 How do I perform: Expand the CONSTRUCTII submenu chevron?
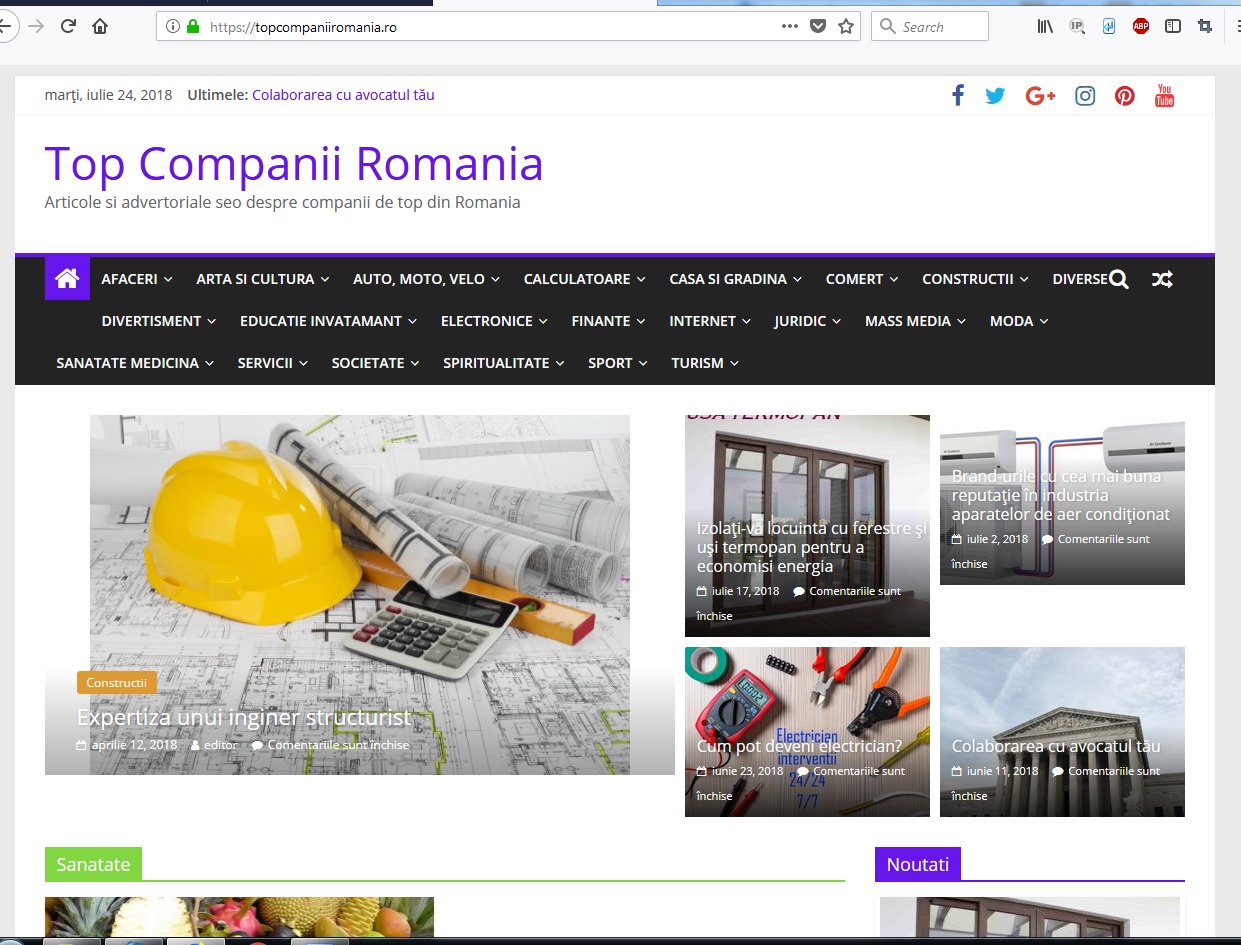[1024, 280]
